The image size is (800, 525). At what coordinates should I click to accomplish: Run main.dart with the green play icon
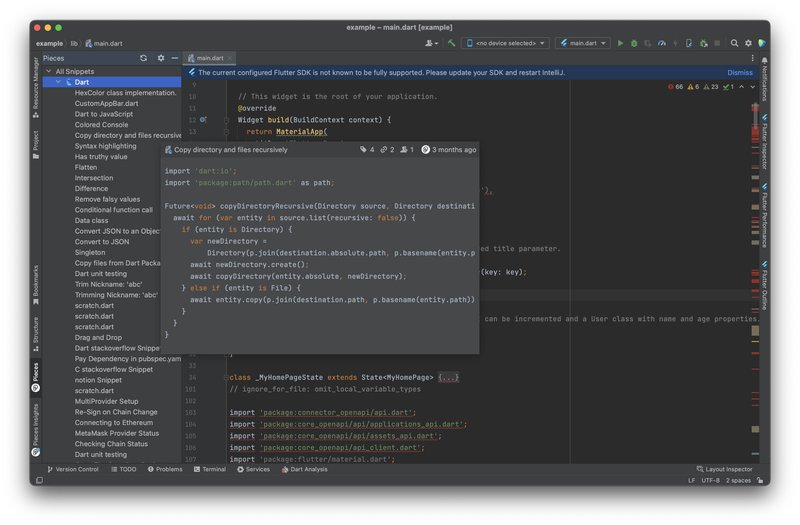(x=620, y=43)
